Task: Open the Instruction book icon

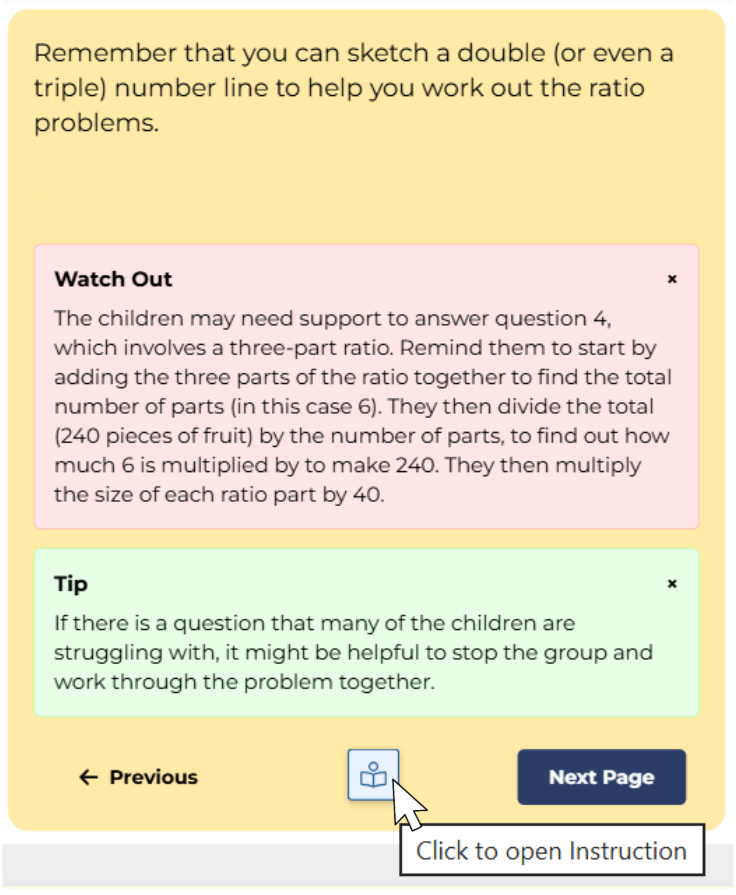Action: (x=373, y=775)
